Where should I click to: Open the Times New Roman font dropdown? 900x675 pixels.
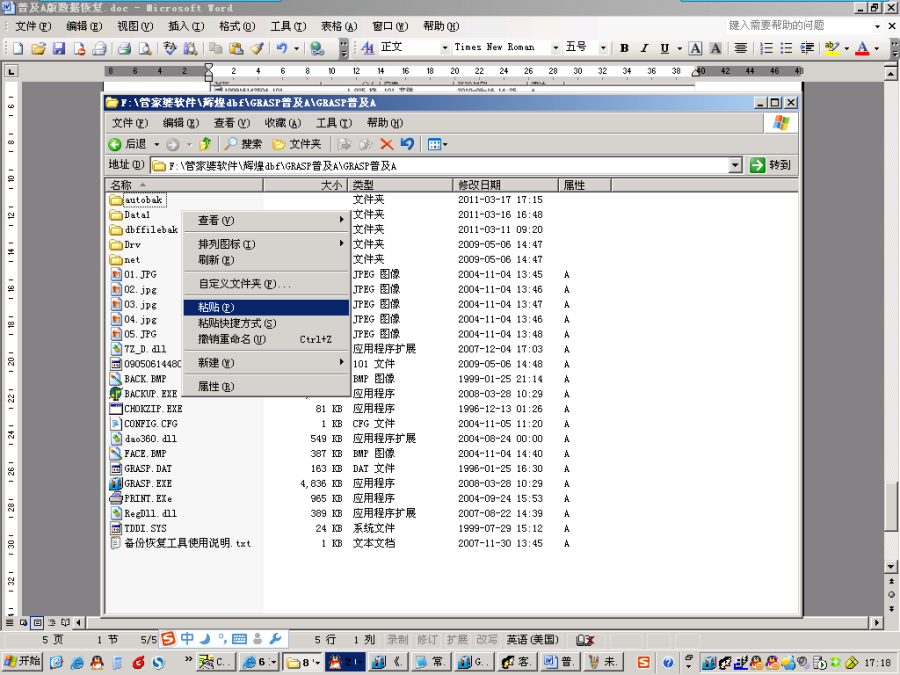pyautogui.click(x=556, y=47)
